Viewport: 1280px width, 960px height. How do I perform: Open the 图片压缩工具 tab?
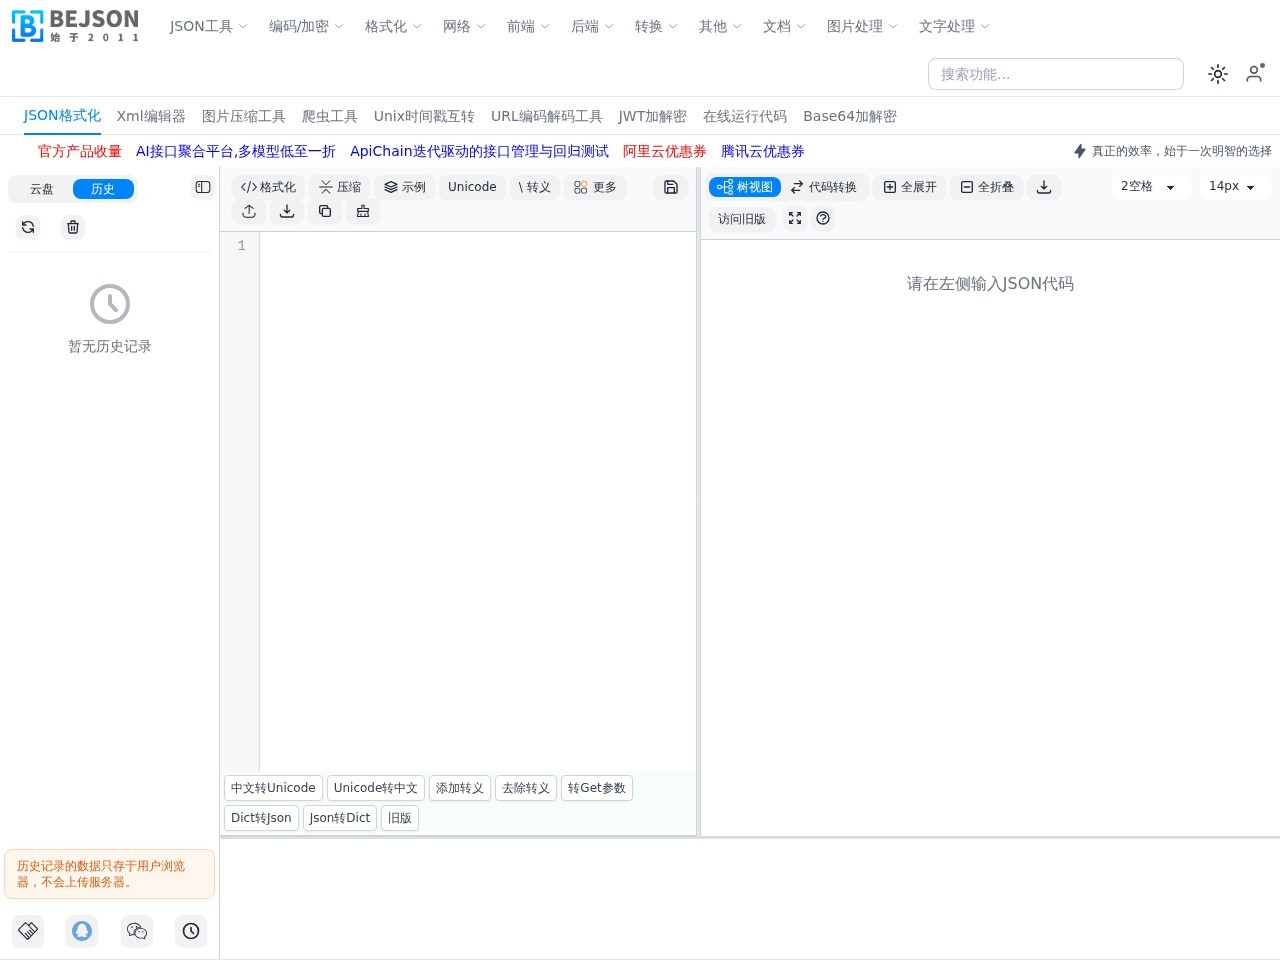[x=244, y=116]
